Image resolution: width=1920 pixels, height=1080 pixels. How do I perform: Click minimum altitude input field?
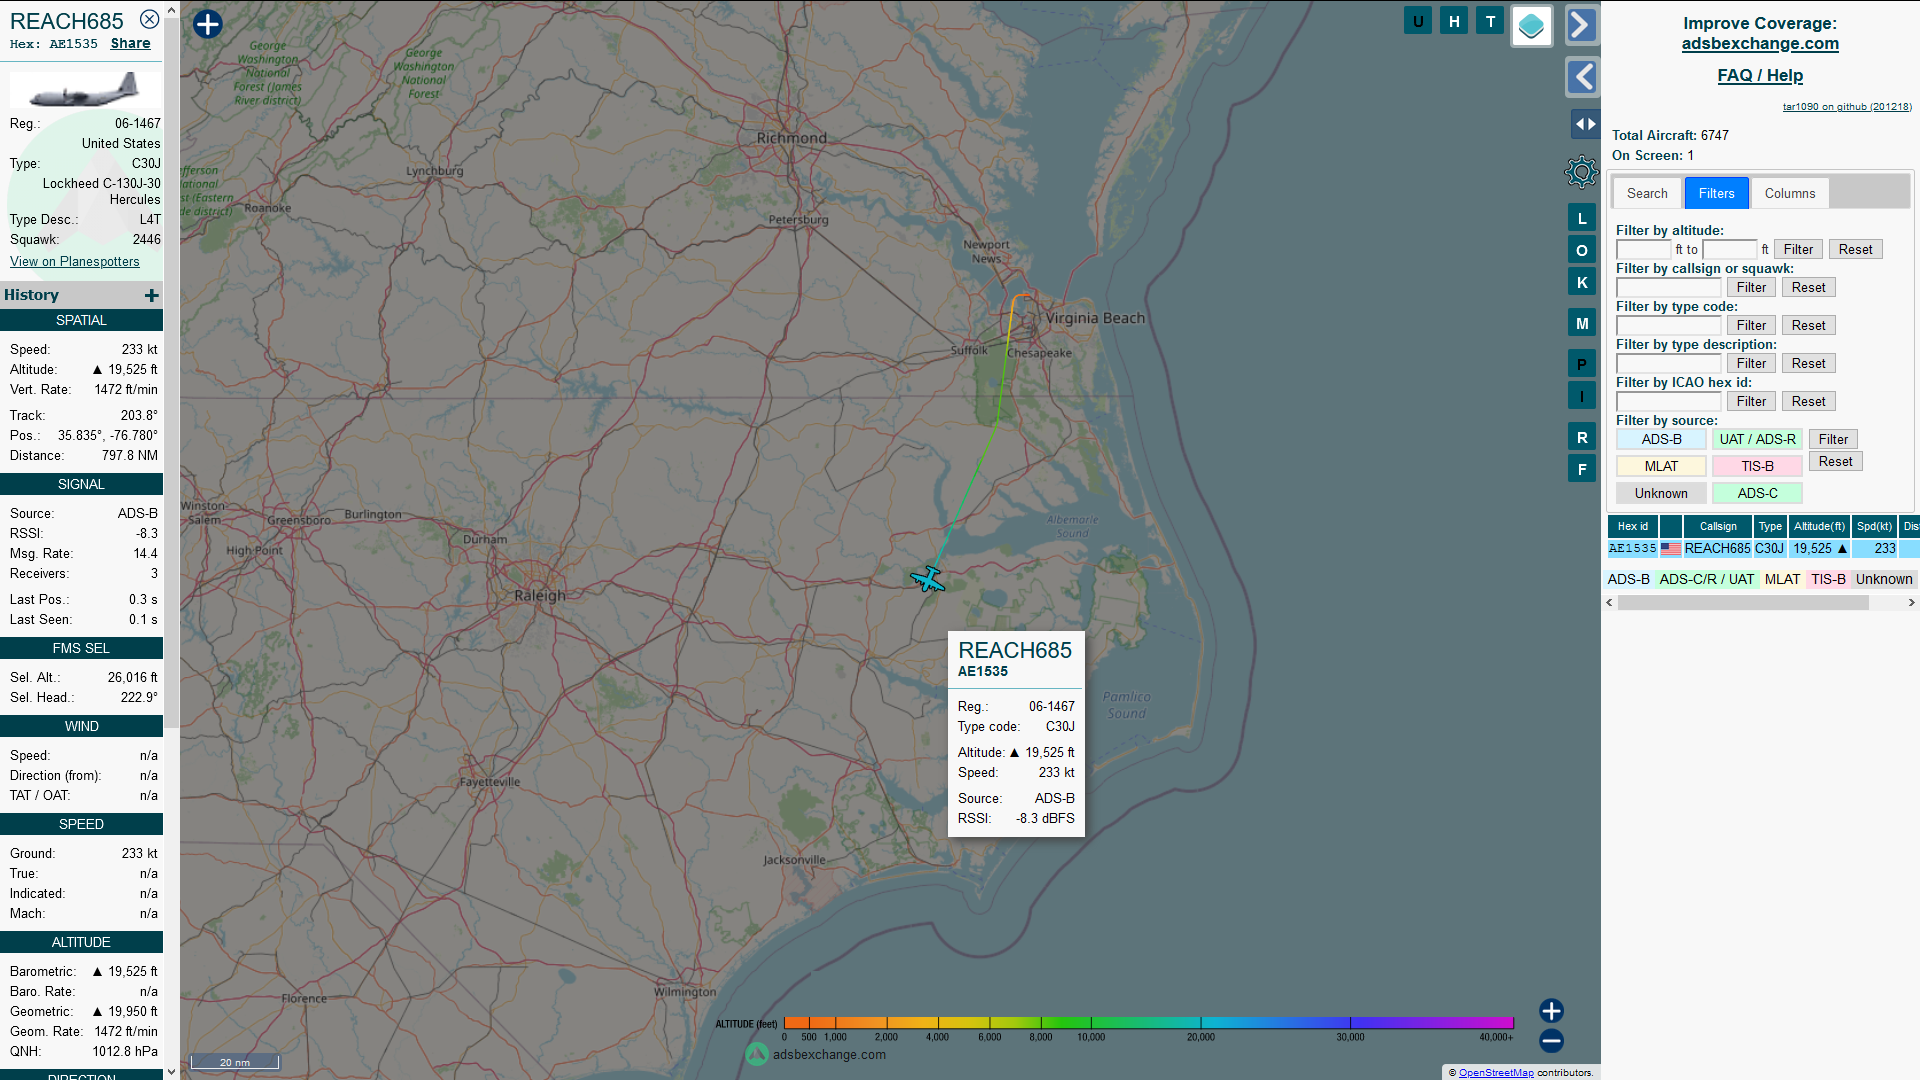(x=1643, y=250)
